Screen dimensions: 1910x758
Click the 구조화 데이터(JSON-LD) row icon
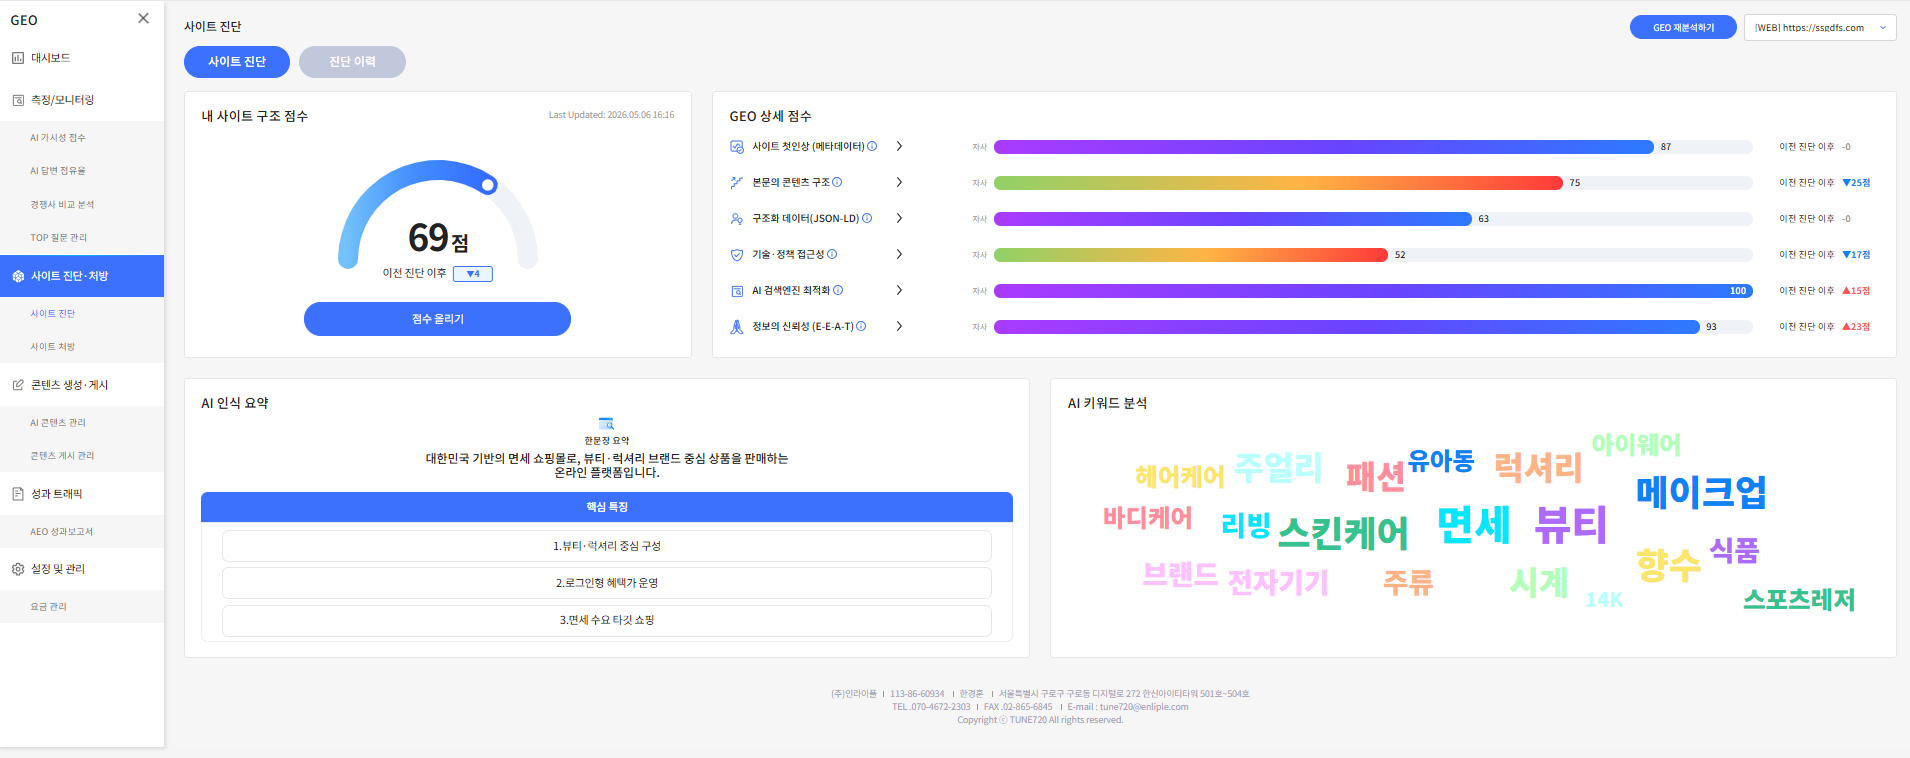coord(737,219)
